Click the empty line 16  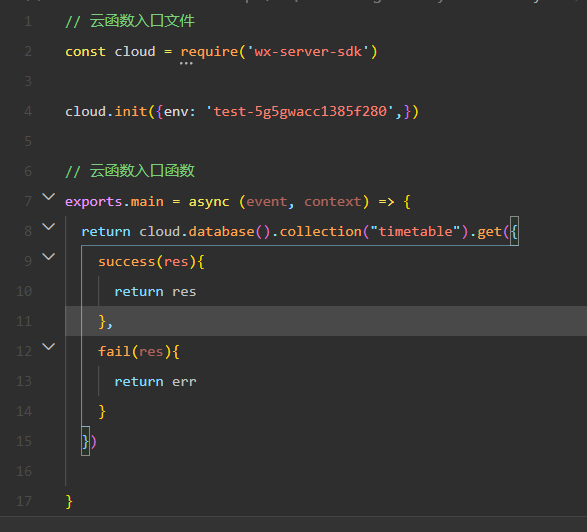[326, 471]
